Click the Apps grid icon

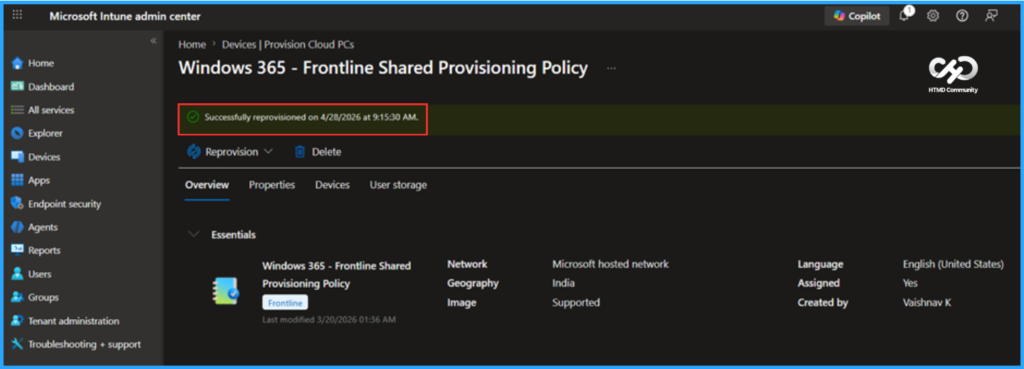[18, 180]
